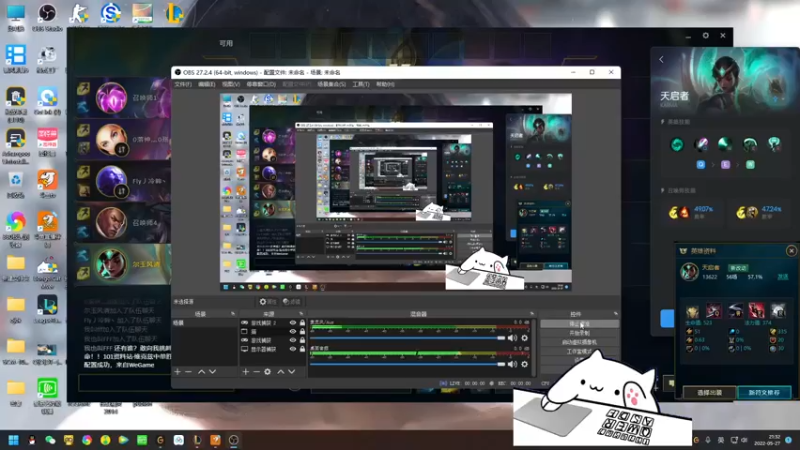Toggle visibility of 游戏捕获 2 source
This screenshot has width=800, height=450.
[x=293, y=323]
